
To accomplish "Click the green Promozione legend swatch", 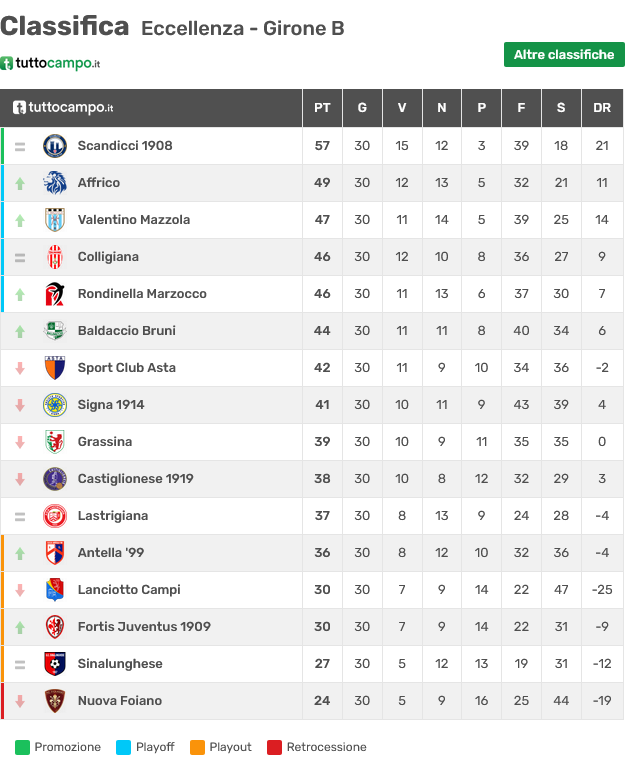I will (x=22, y=747).
